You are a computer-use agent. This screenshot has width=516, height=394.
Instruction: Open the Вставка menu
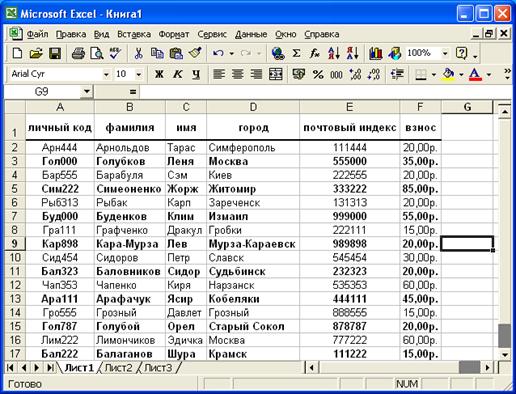click(134, 34)
